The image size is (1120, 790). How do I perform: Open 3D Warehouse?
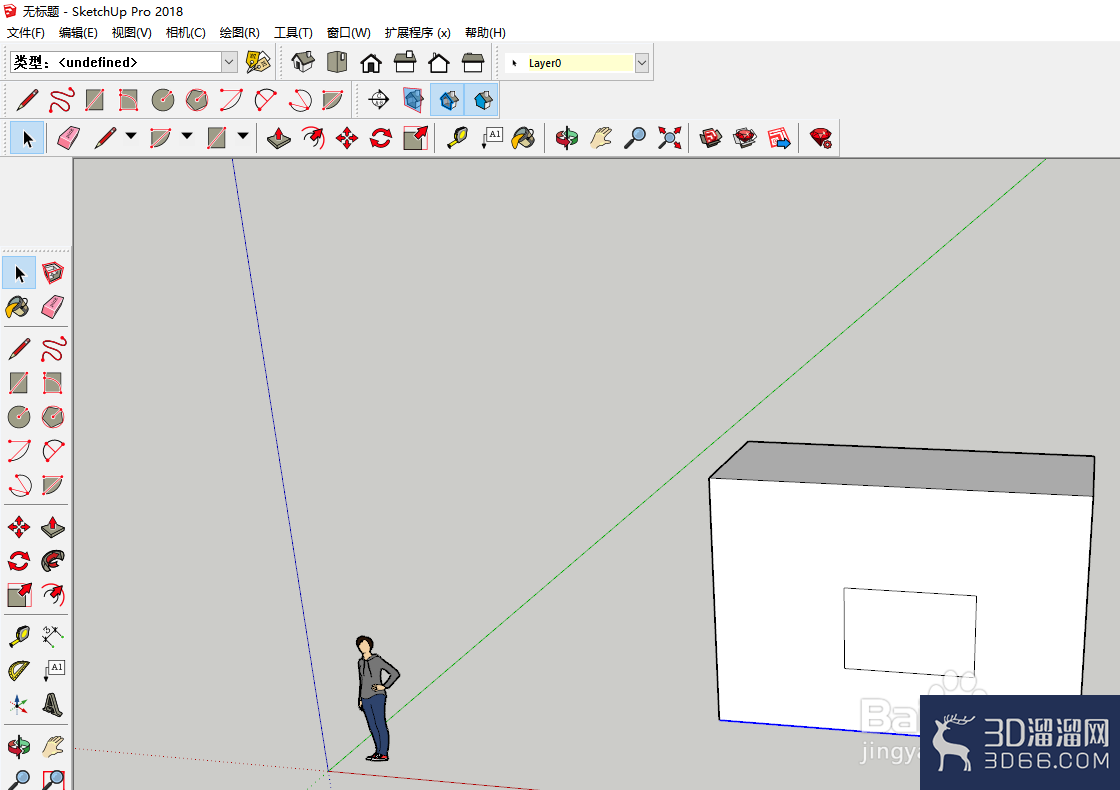click(711, 137)
